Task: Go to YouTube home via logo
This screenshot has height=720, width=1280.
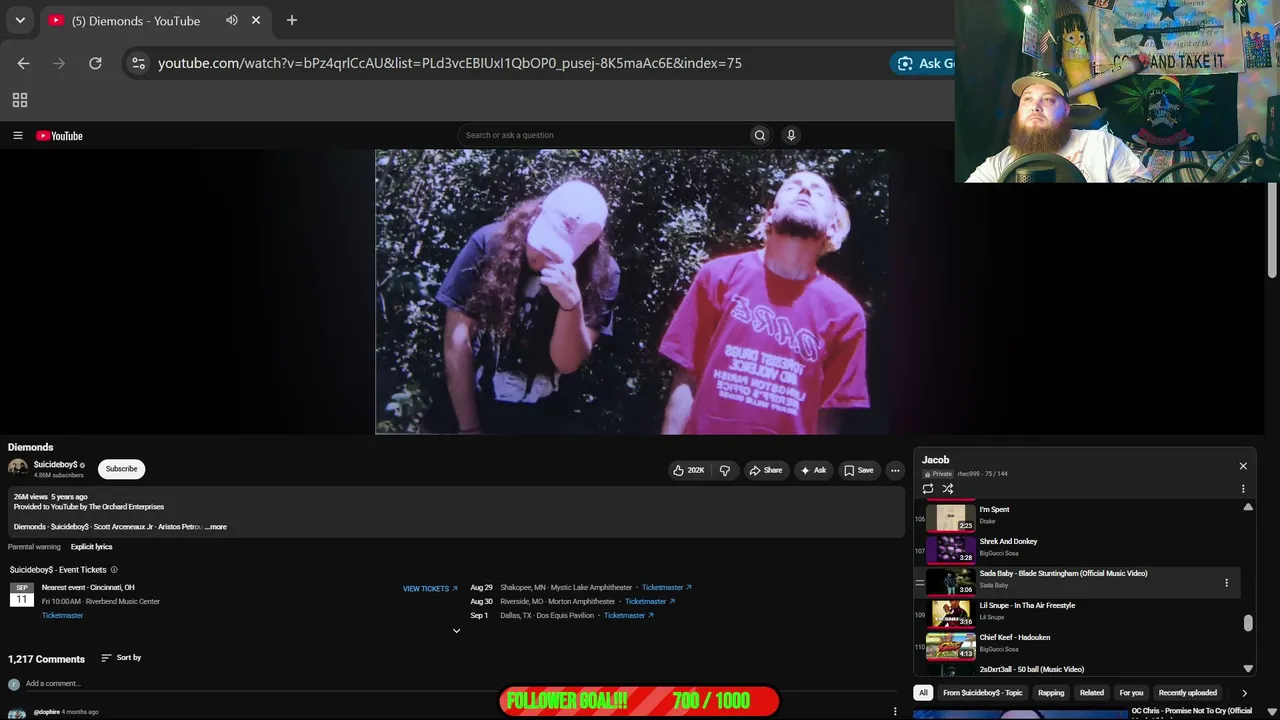Action: [60, 136]
